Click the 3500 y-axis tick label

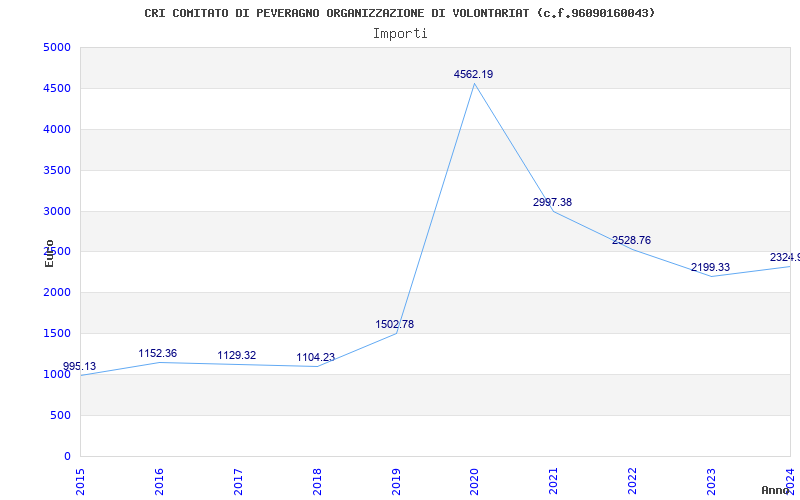click(x=57, y=170)
